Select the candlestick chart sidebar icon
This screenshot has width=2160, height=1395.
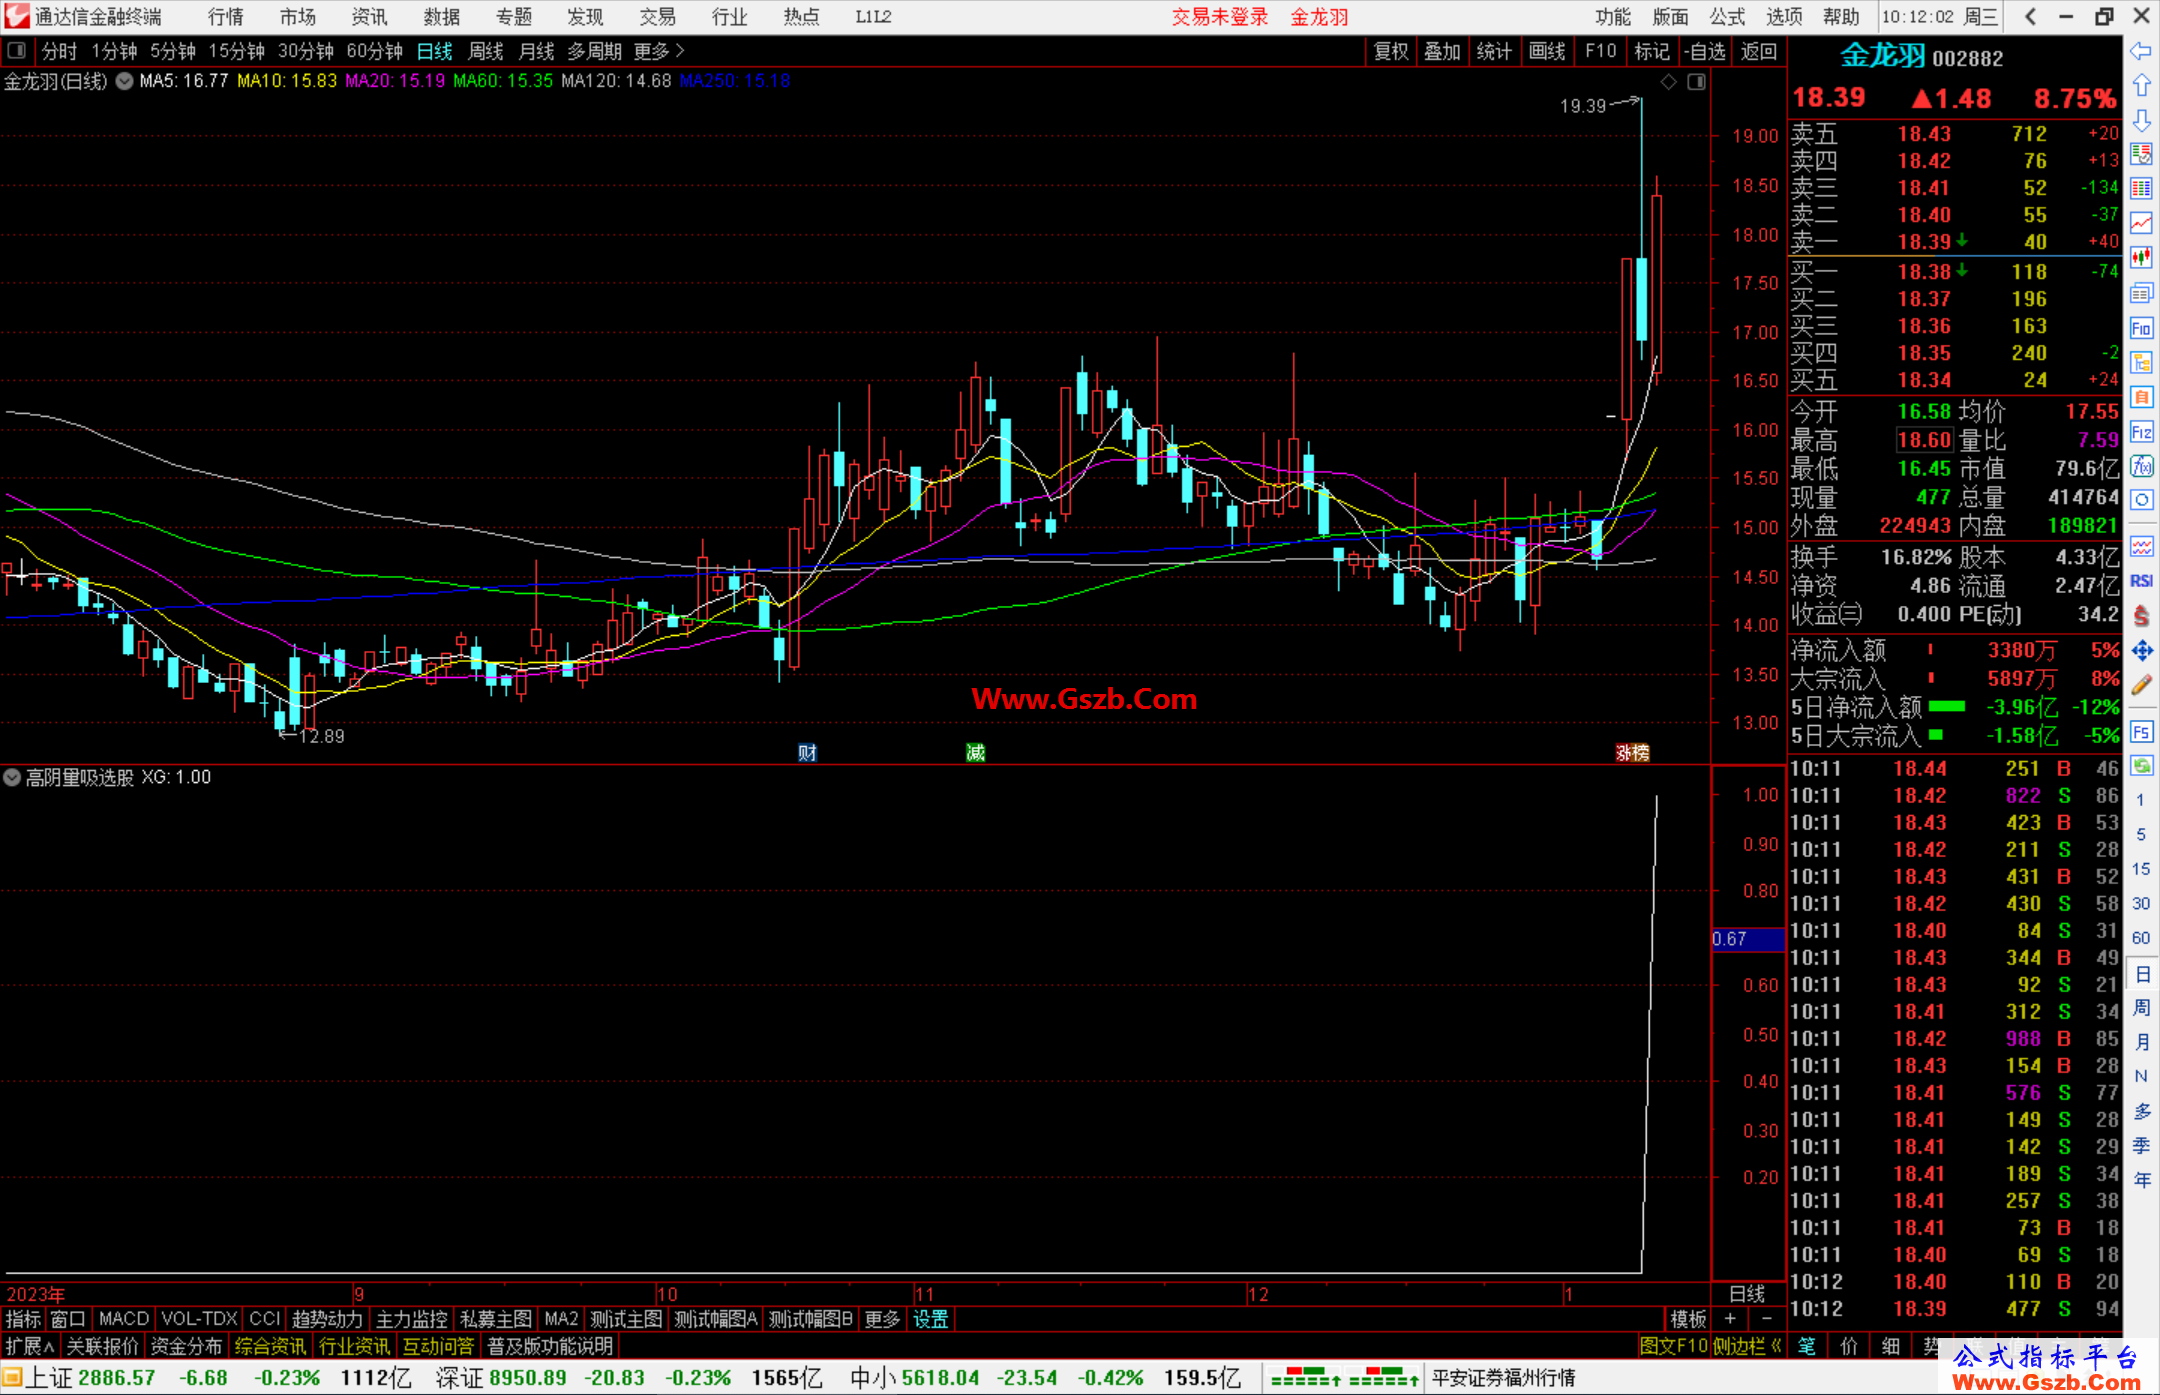[2141, 258]
